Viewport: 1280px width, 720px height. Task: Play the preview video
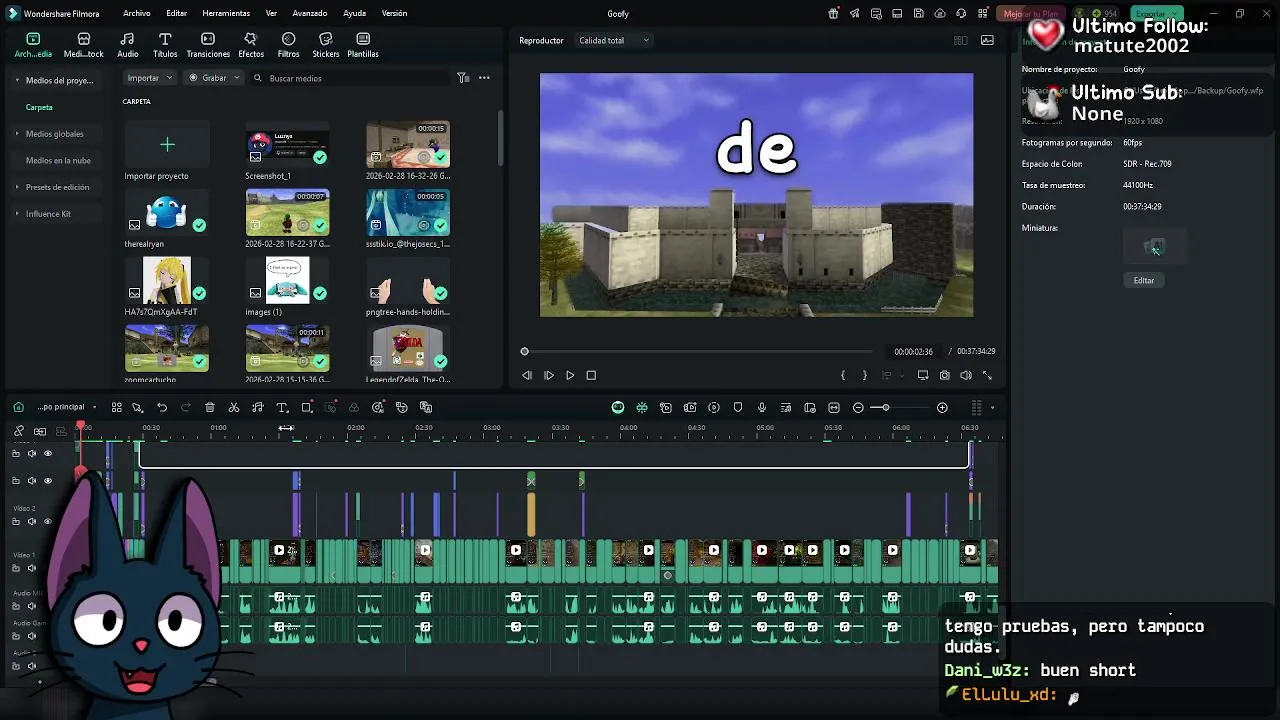[570, 375]
